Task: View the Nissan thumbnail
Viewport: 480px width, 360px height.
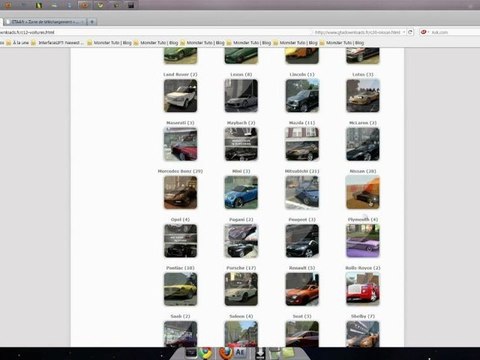Action: pyautogui.click(x=363, y=192)
